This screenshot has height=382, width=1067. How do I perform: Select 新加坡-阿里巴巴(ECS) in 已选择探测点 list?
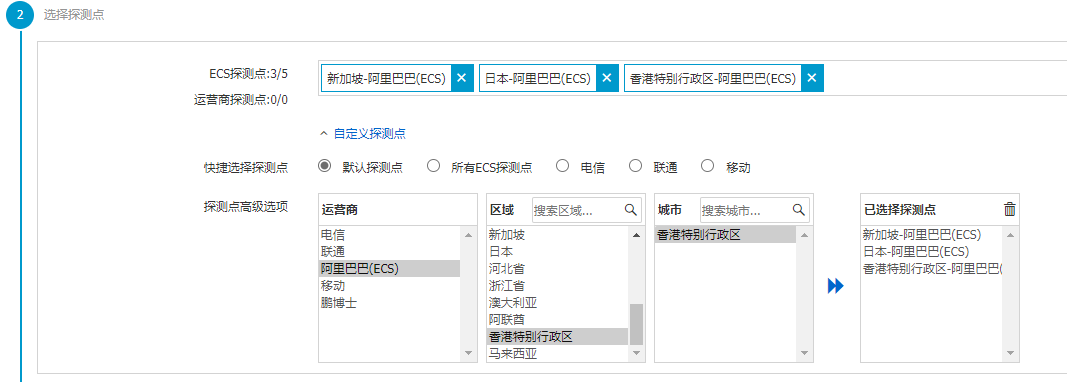932,235
